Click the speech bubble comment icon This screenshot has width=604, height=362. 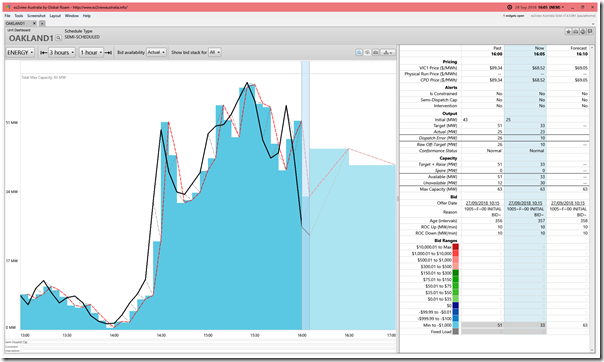[x=589, y=32]
